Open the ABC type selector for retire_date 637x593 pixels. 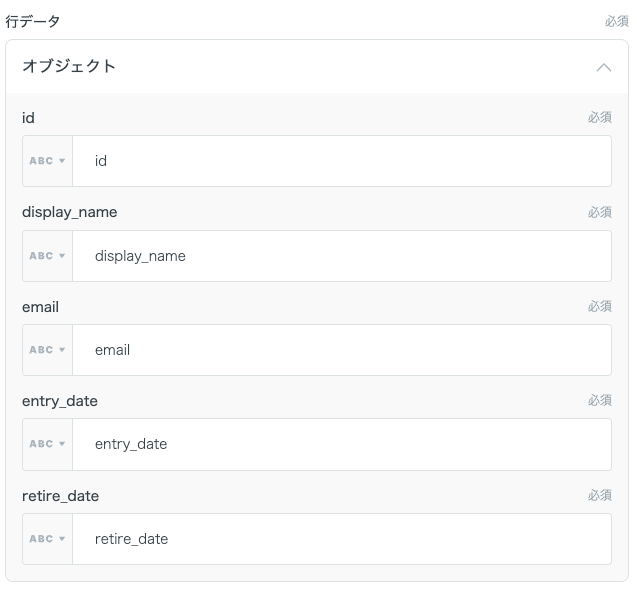tap(47, 539)
